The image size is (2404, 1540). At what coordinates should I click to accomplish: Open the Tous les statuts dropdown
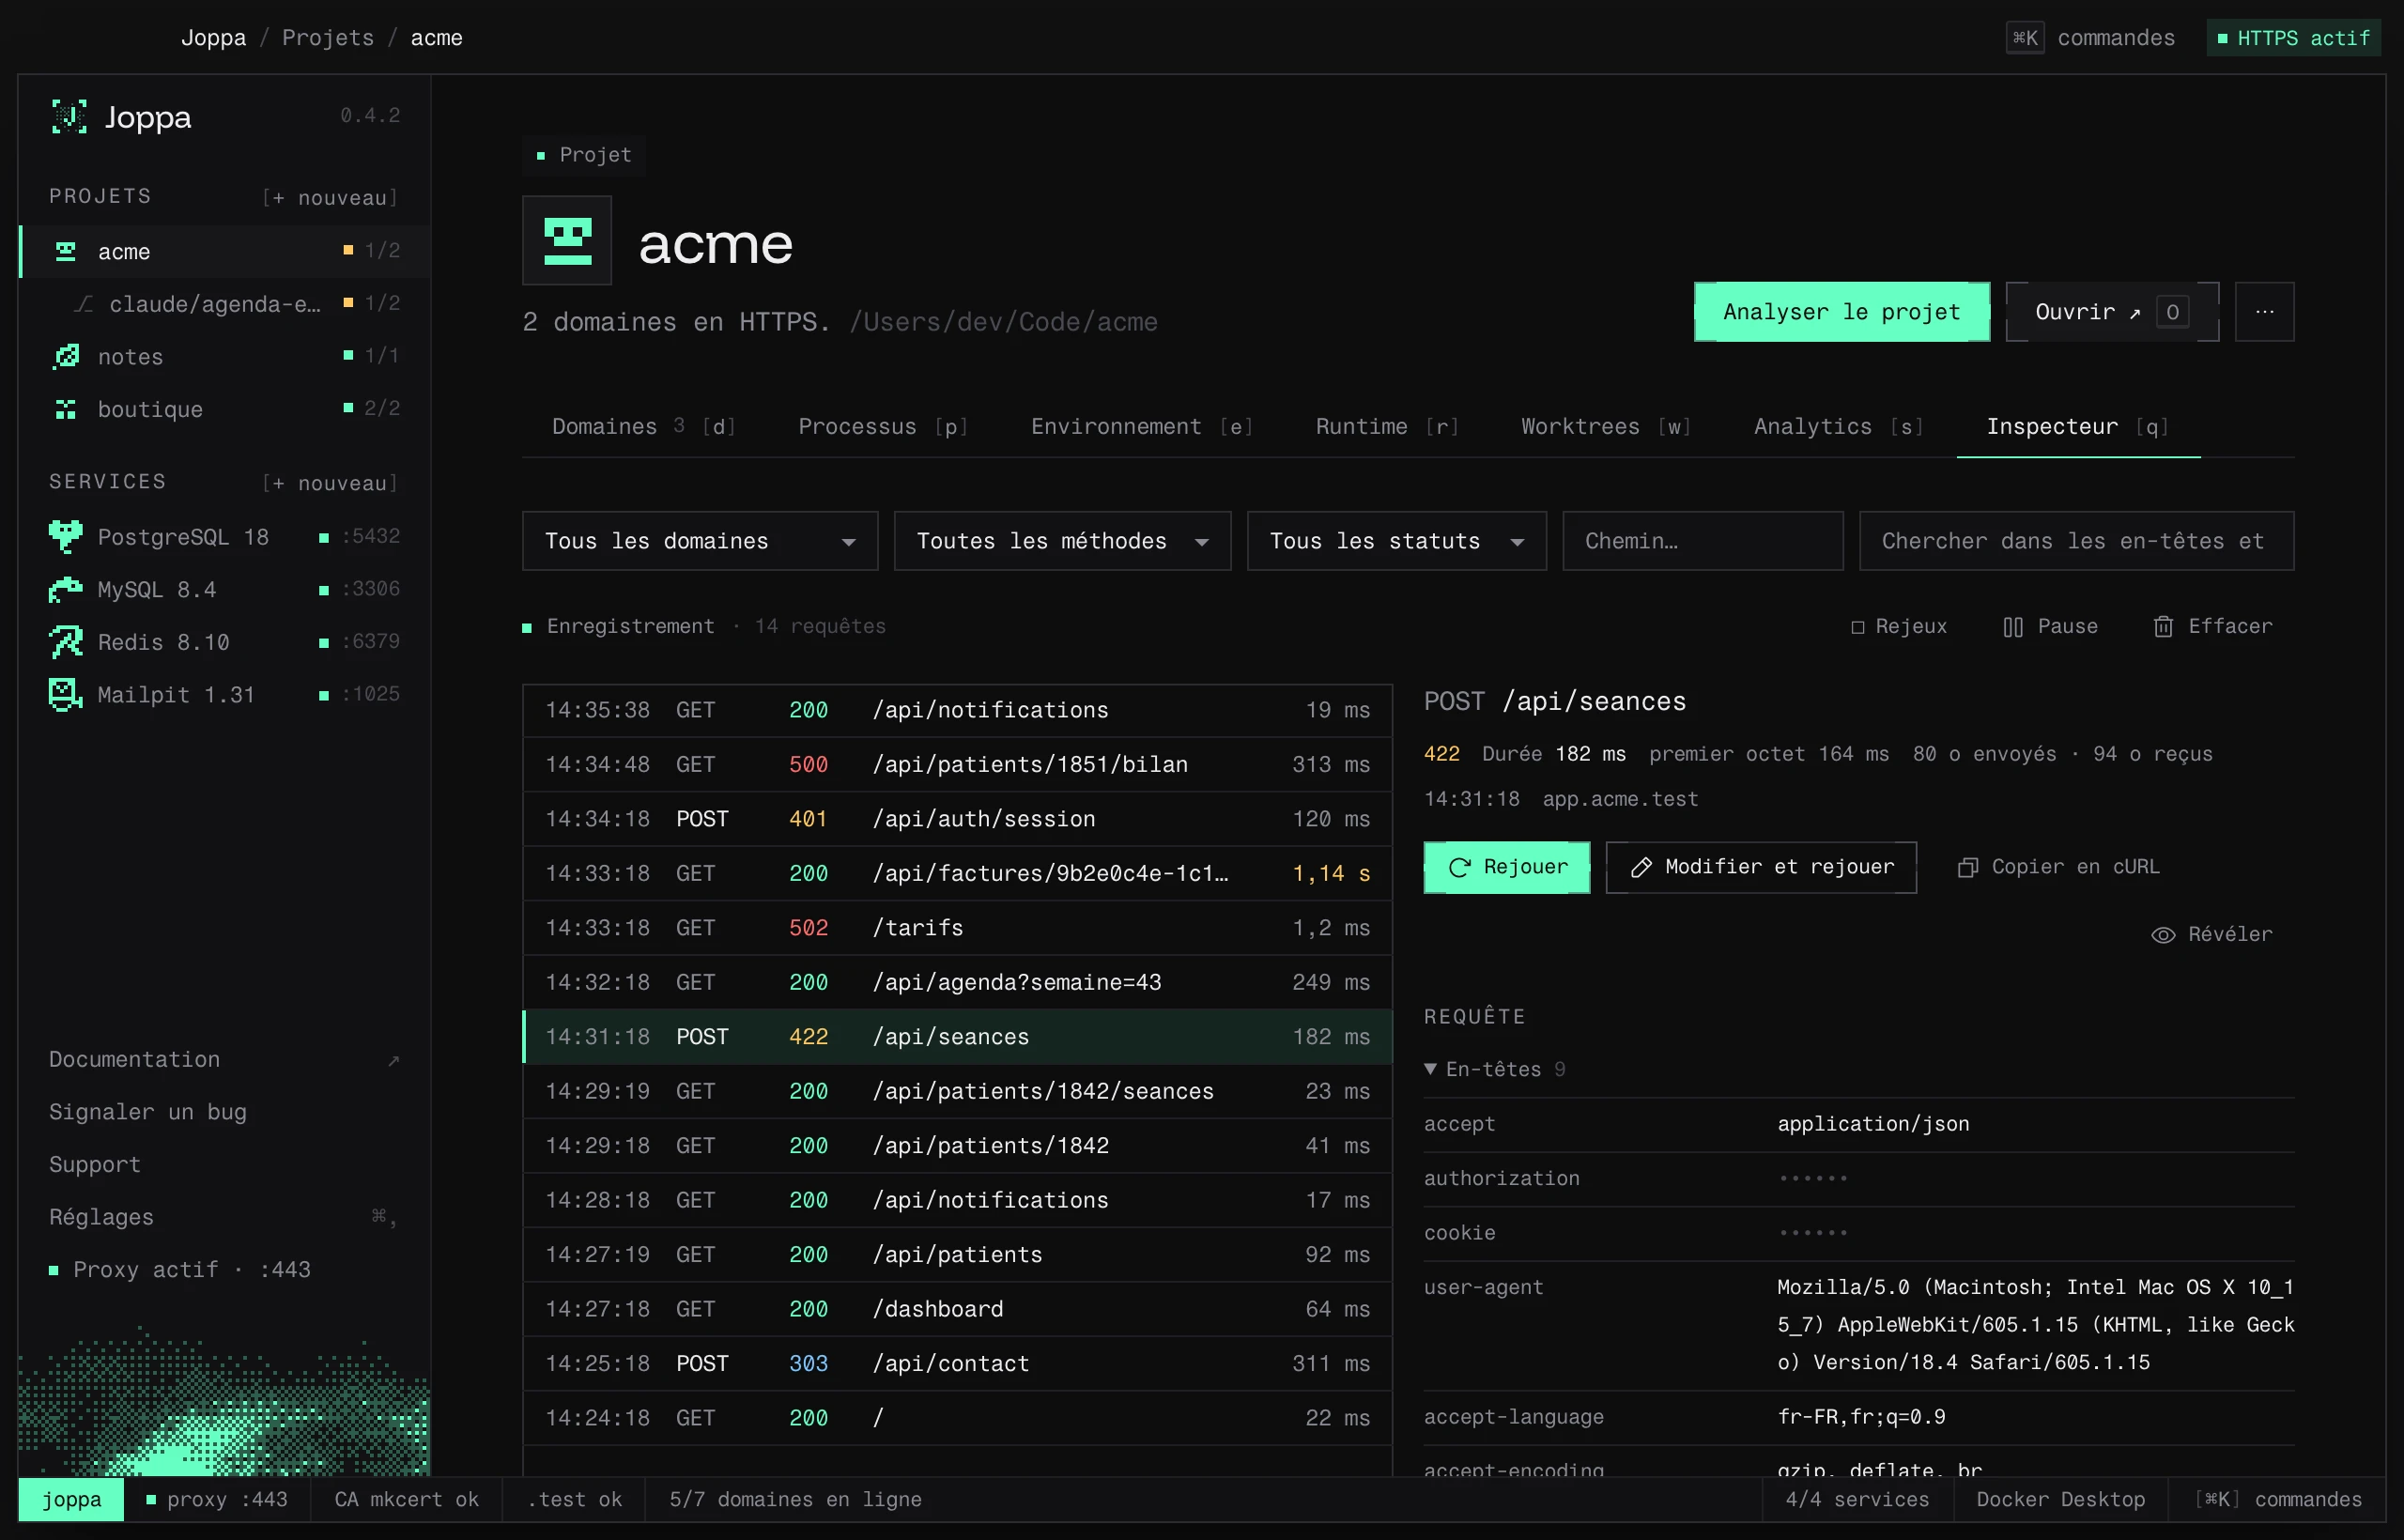(x=1396, y=541)
